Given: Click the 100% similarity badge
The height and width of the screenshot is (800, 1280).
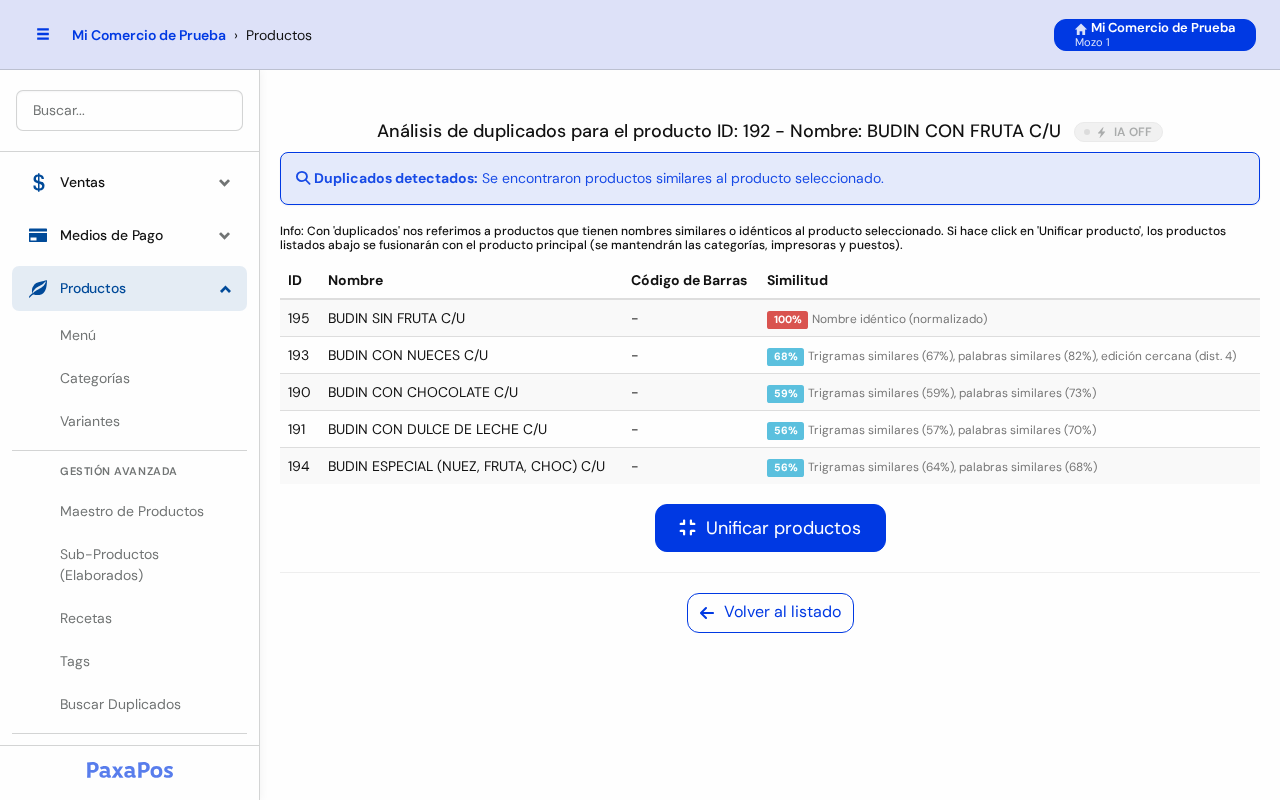Looking at the screenshot, I should (x=787, y=320).
